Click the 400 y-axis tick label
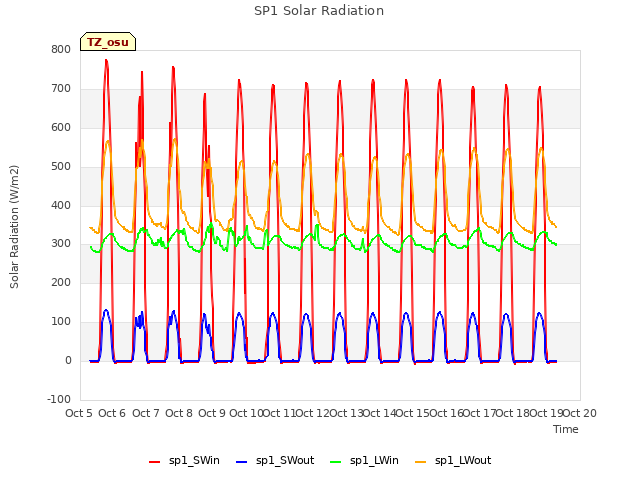640x480 pixels. [61, 205]
